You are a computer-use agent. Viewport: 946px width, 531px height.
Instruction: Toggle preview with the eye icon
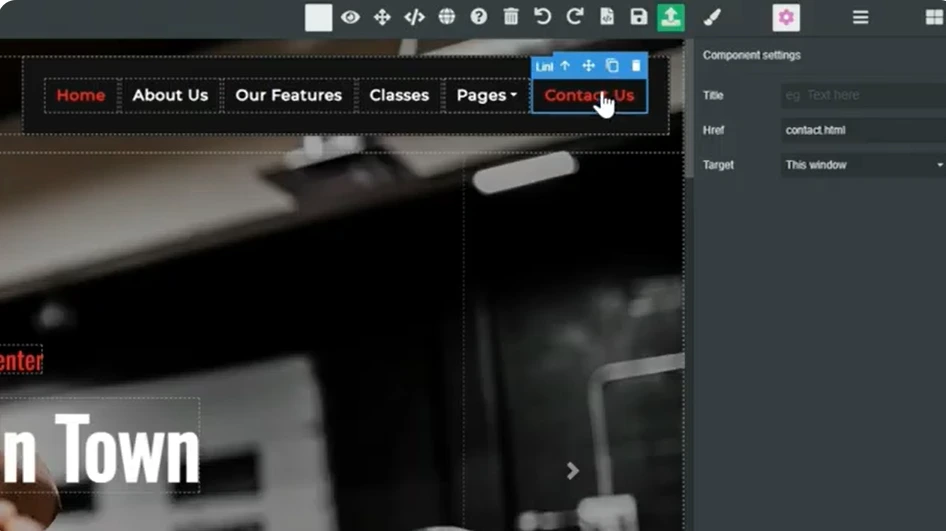(350, 17)
